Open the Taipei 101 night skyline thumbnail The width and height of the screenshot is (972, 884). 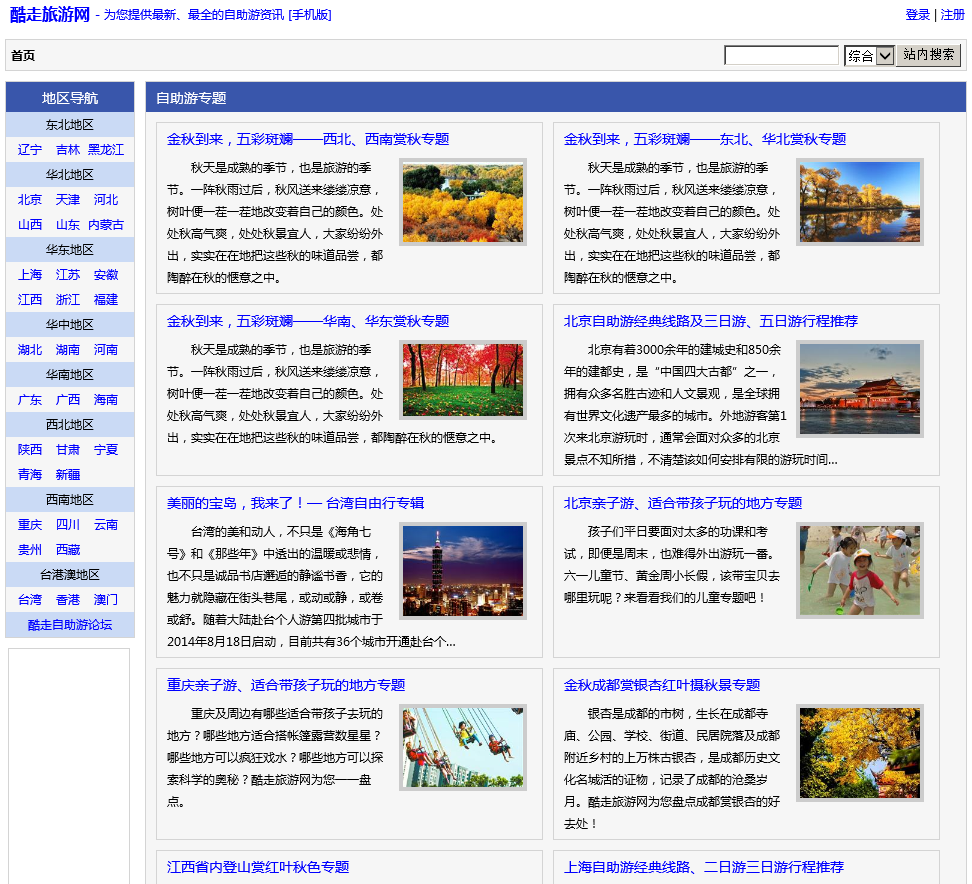462,570
